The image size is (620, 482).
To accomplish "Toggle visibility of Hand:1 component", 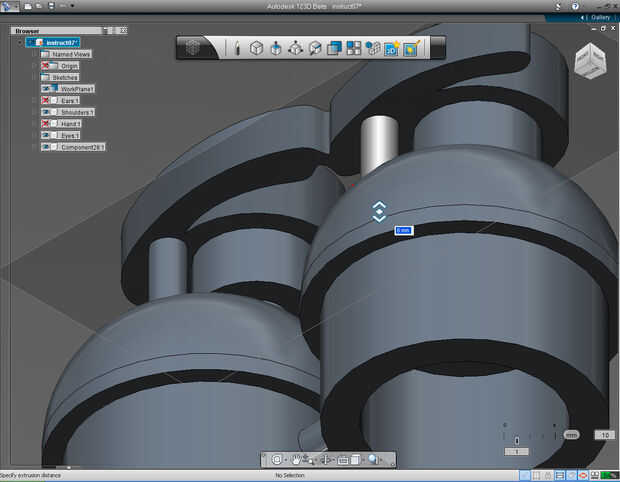I will [x=46, y=123].
